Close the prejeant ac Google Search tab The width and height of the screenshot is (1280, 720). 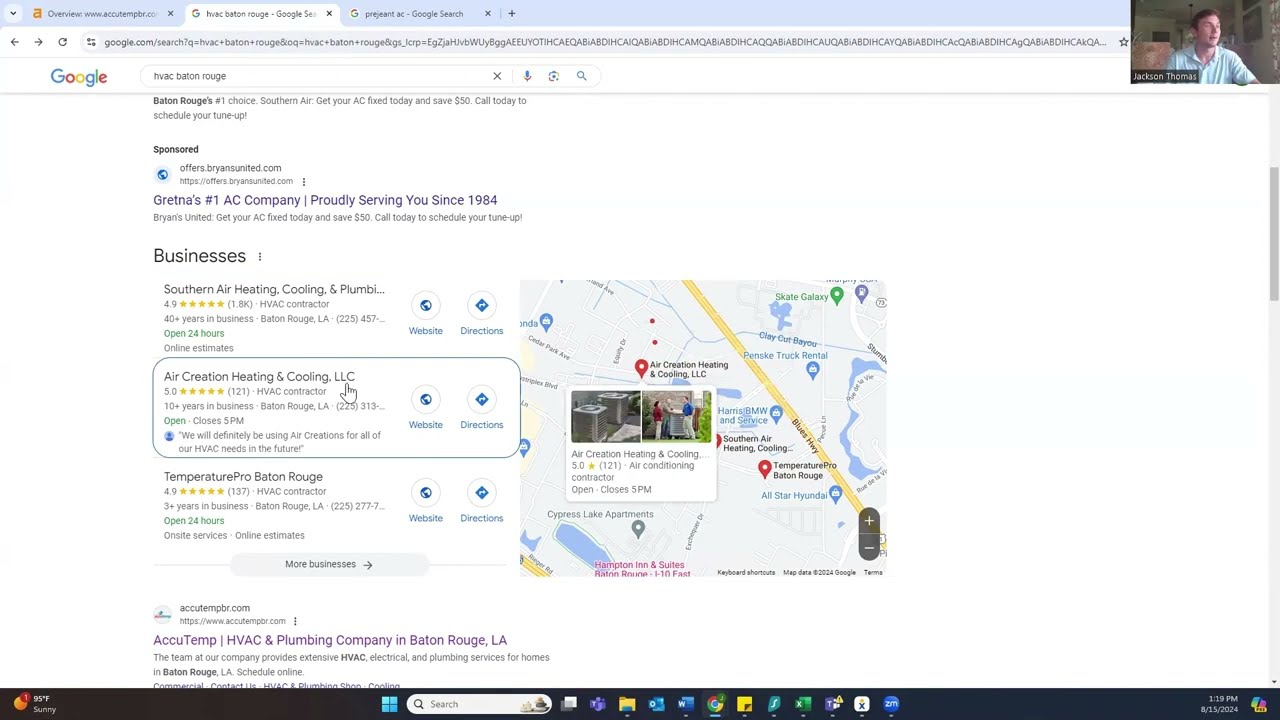(488, 14)
